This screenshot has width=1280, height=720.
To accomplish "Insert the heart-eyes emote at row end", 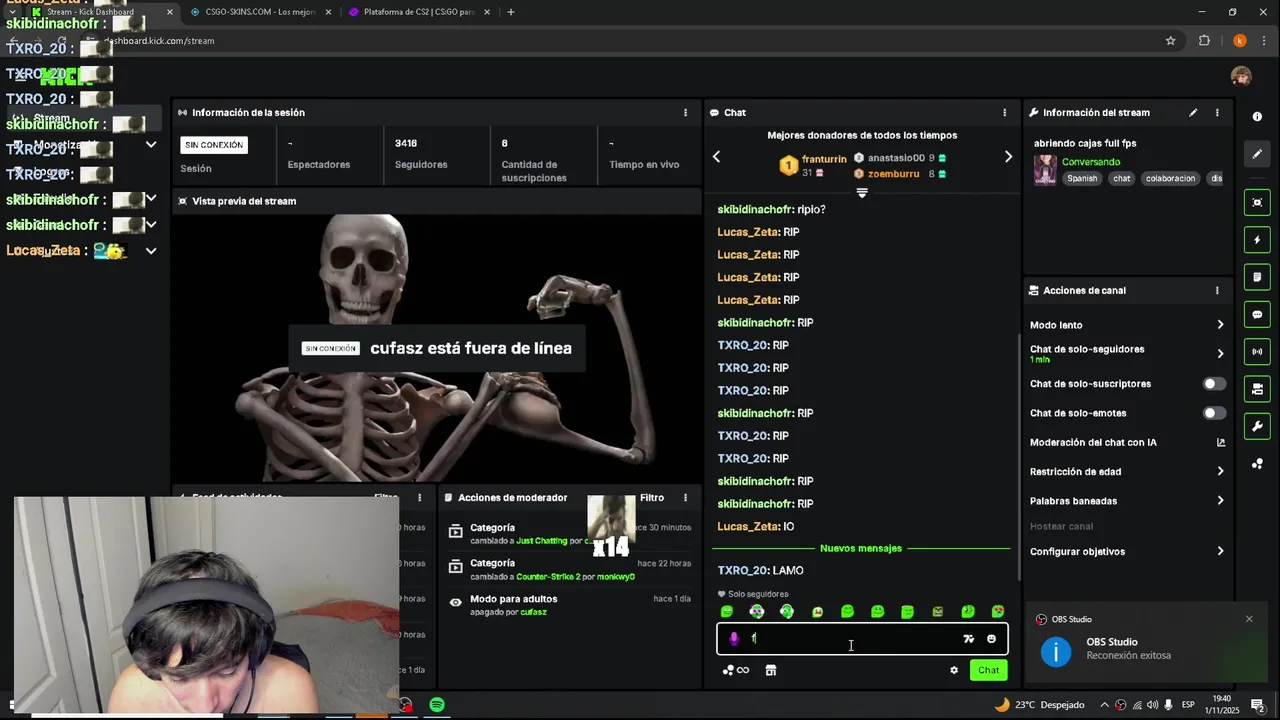I will (998, 612).
